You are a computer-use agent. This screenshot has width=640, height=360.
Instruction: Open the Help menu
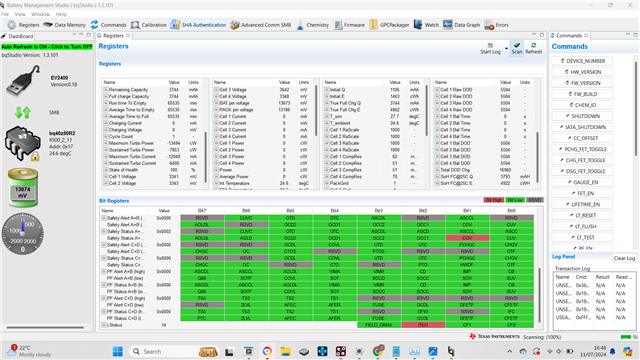tap(61, 14)
